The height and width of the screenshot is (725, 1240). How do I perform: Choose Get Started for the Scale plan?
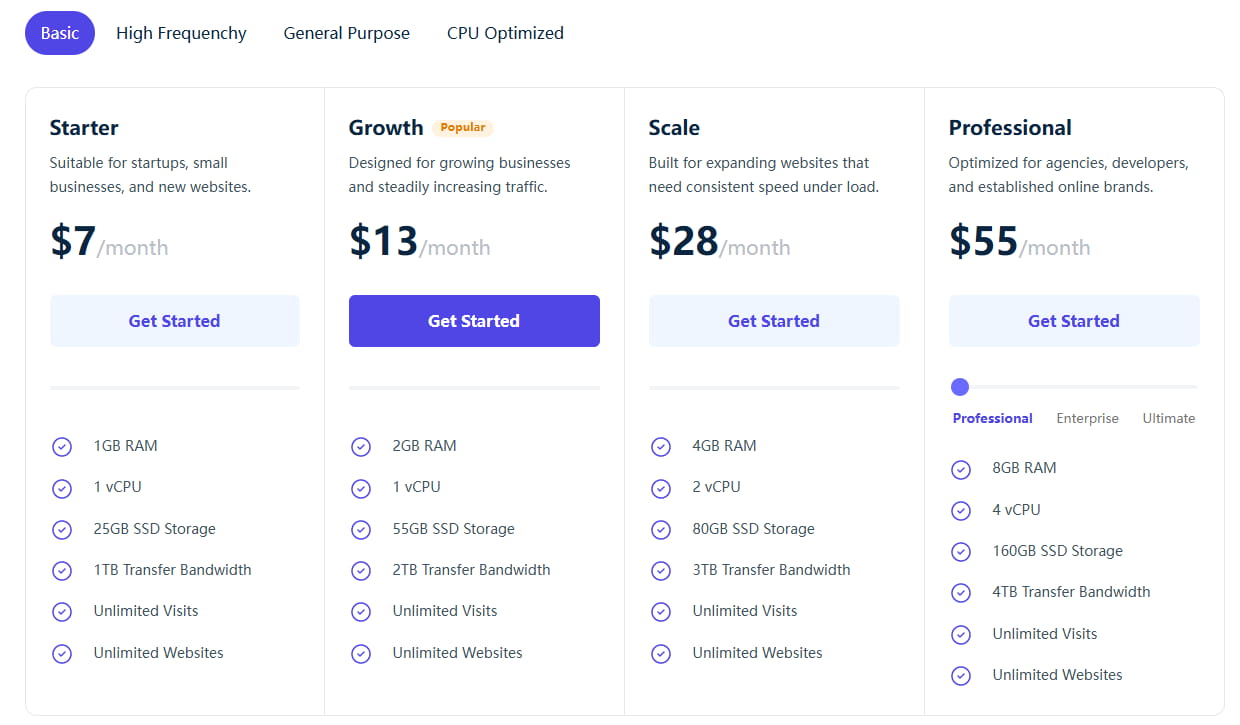(x=774, y=321)
